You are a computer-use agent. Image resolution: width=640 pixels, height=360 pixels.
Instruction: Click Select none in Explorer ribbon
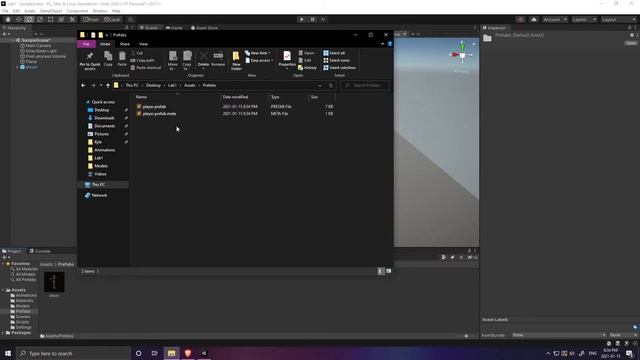pyautogui.click(x=336, y=60)
